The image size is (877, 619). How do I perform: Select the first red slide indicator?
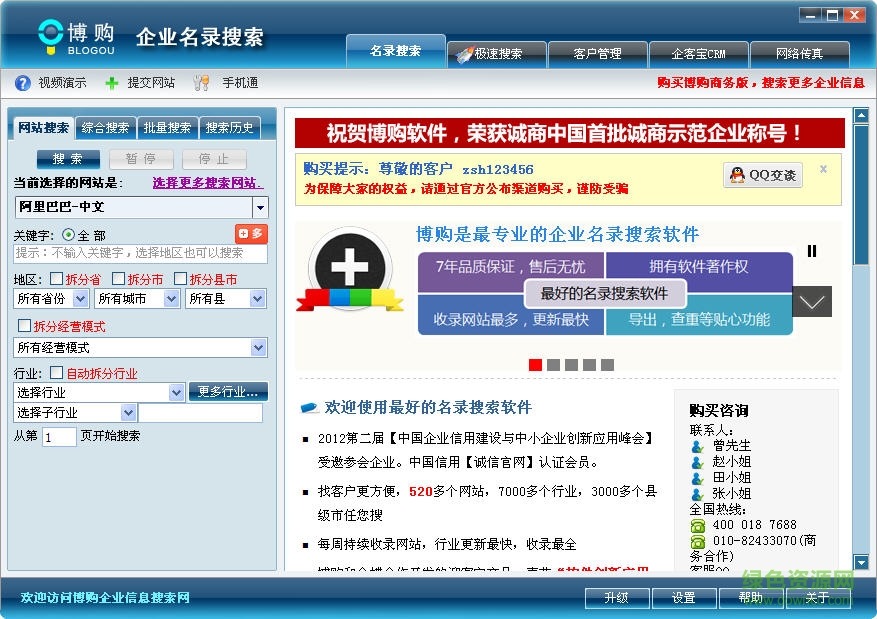point(535,365)
